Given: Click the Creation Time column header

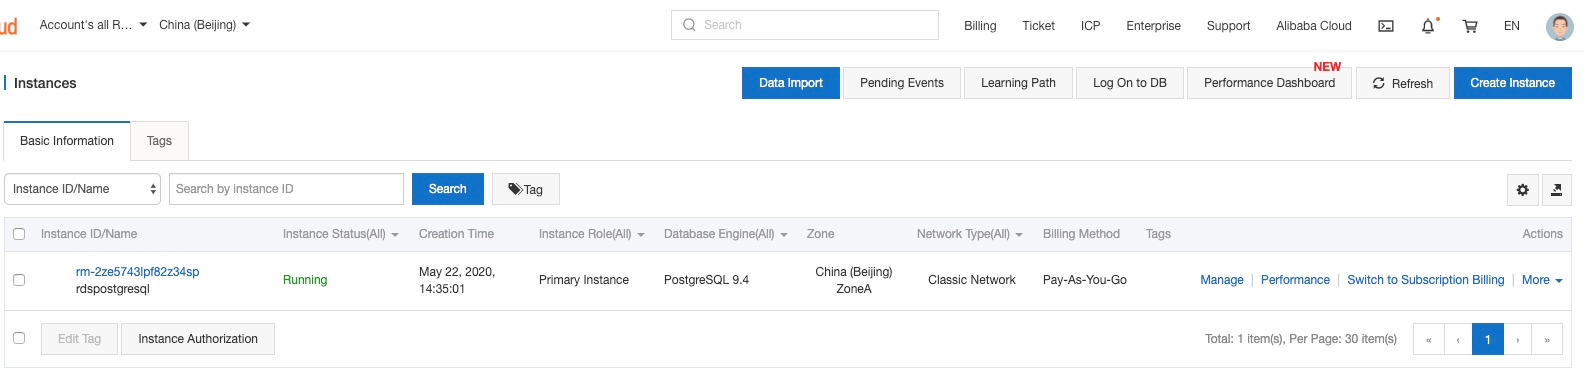Looking at the screenshot, I should 456,234.
